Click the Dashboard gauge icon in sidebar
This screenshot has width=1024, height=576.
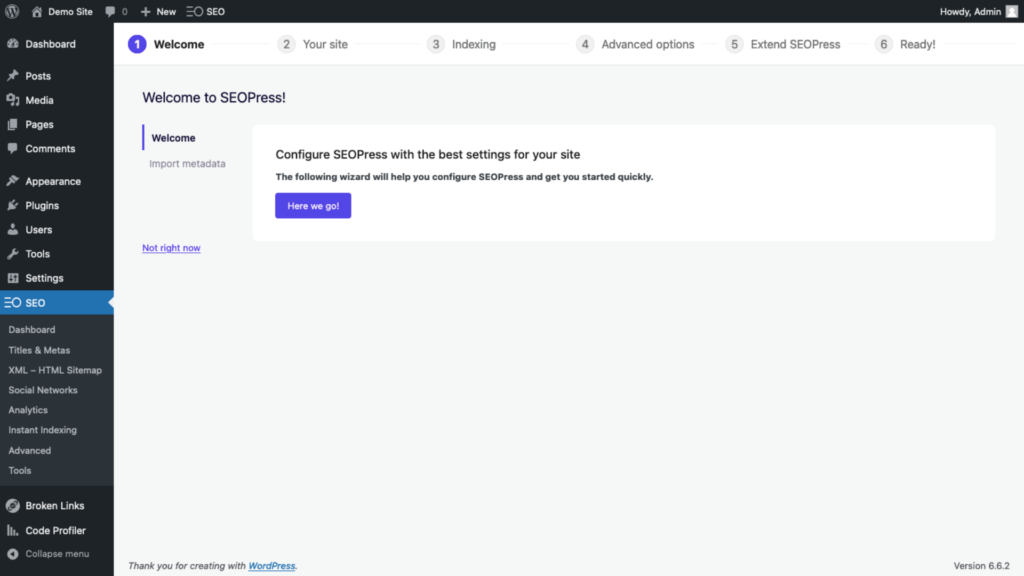[12, 44]
